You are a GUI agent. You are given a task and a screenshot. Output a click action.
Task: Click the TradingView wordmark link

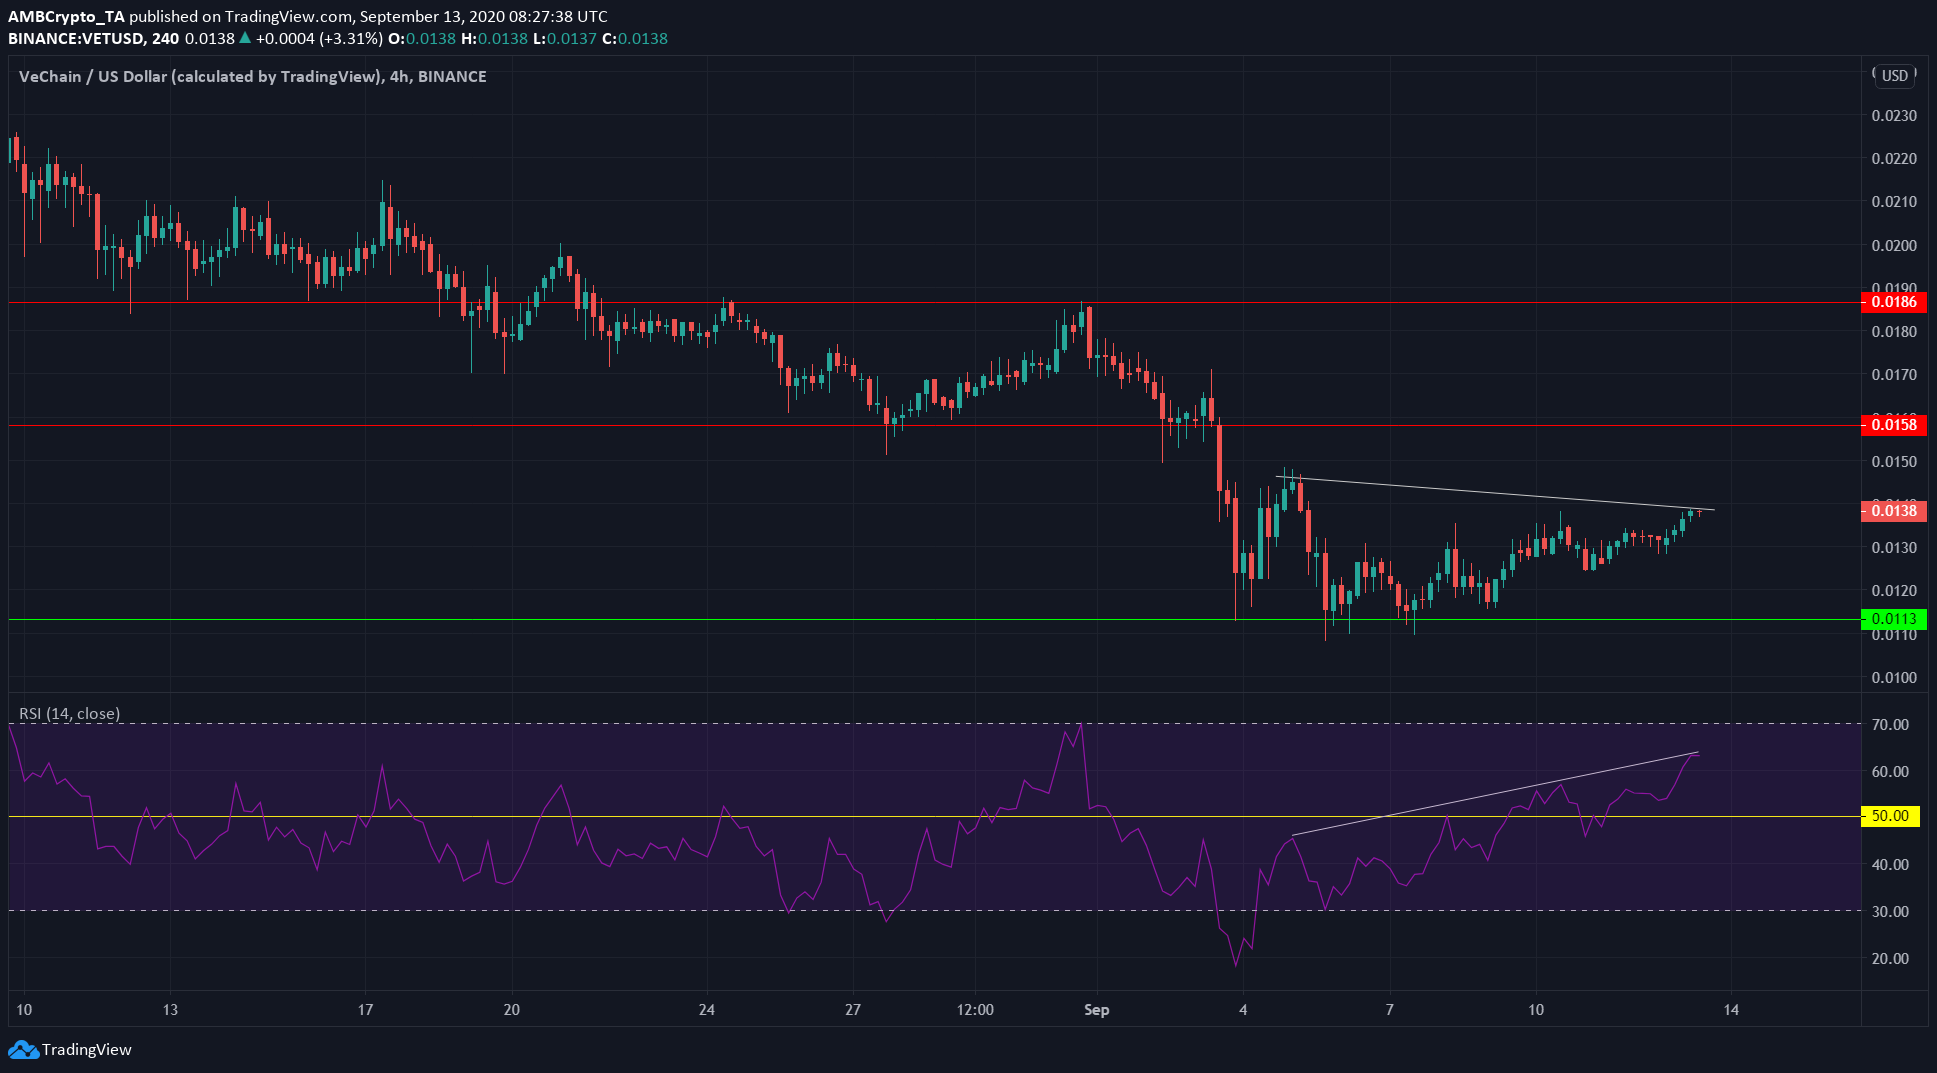[87, 1050]
